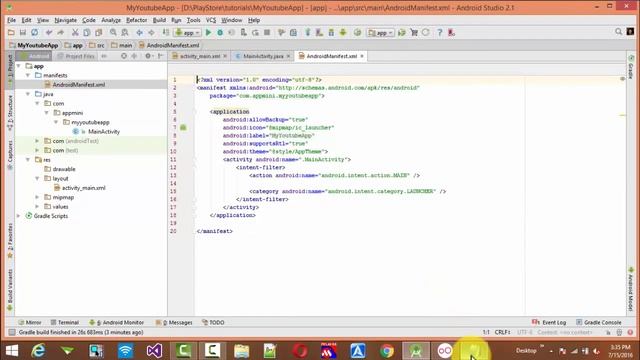The width and height of the screenshot is (640, 360).
Task: Collapse the manifests folder in project tree
Action: (x=28, y=75)
